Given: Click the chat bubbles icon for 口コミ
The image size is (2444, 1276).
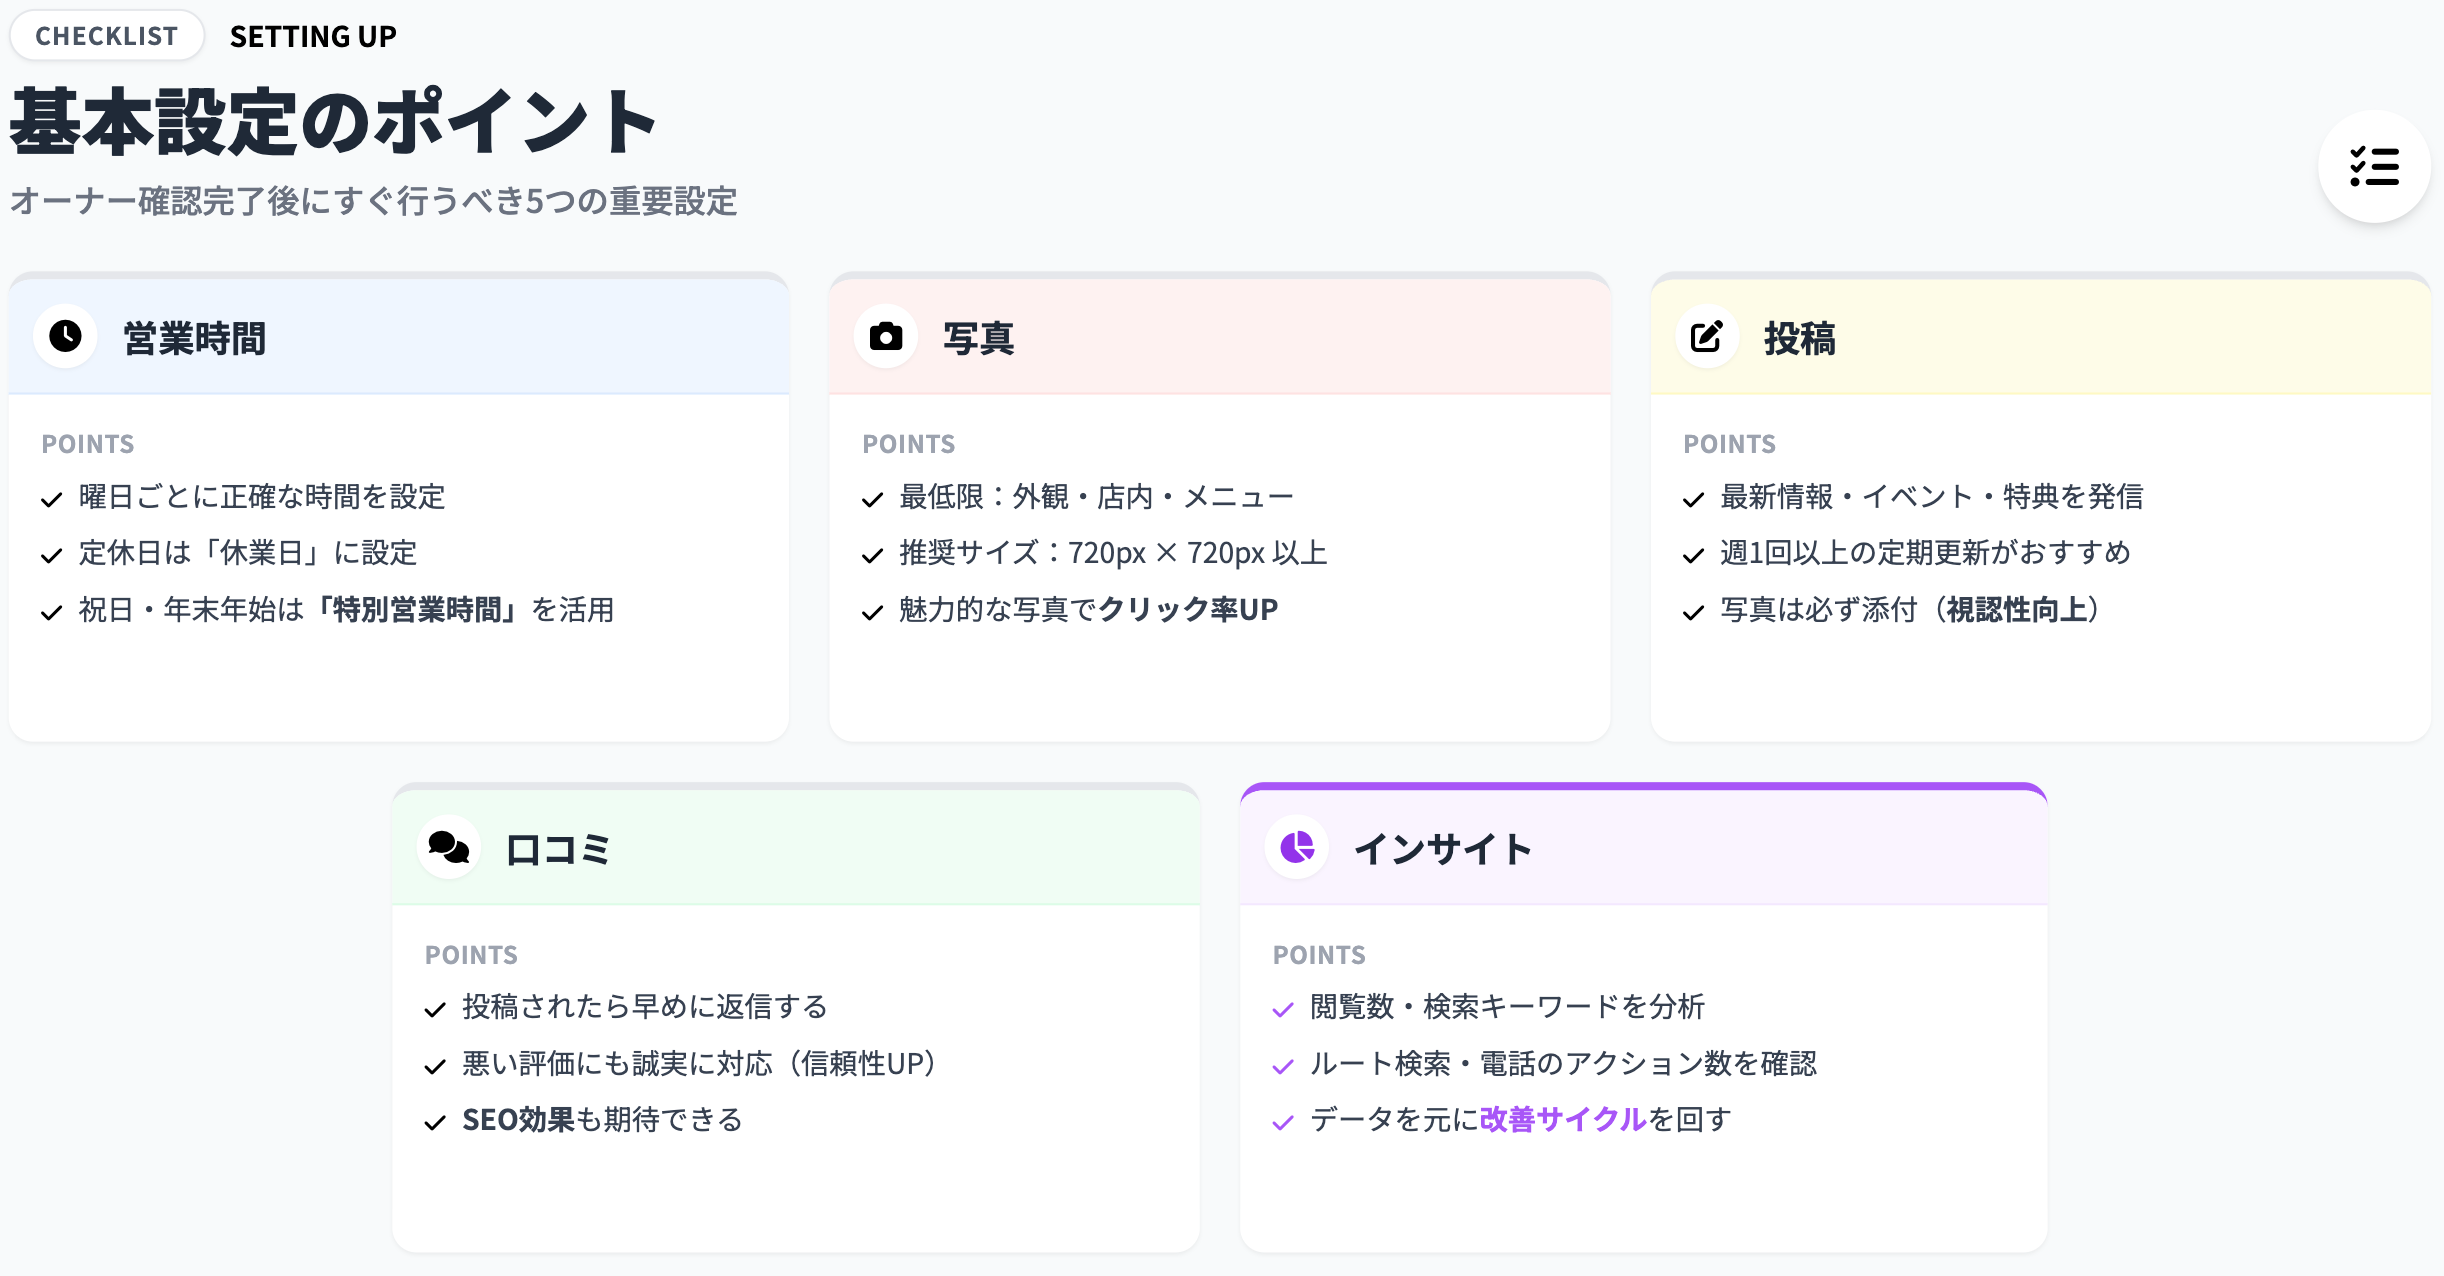Looking at the screenshot, I should [x=449, y=847].
